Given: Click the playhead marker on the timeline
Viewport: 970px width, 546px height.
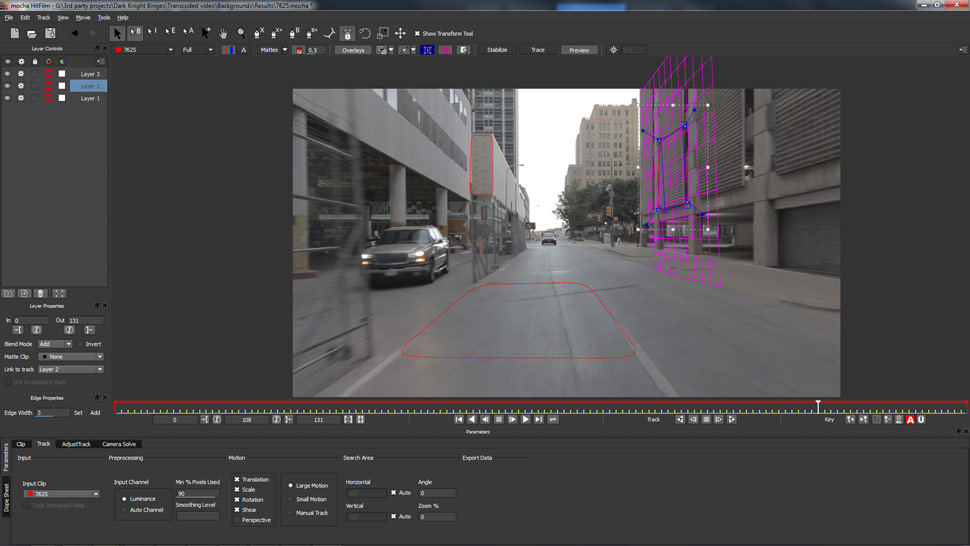Looking at the screenshot, I should 817,405.
